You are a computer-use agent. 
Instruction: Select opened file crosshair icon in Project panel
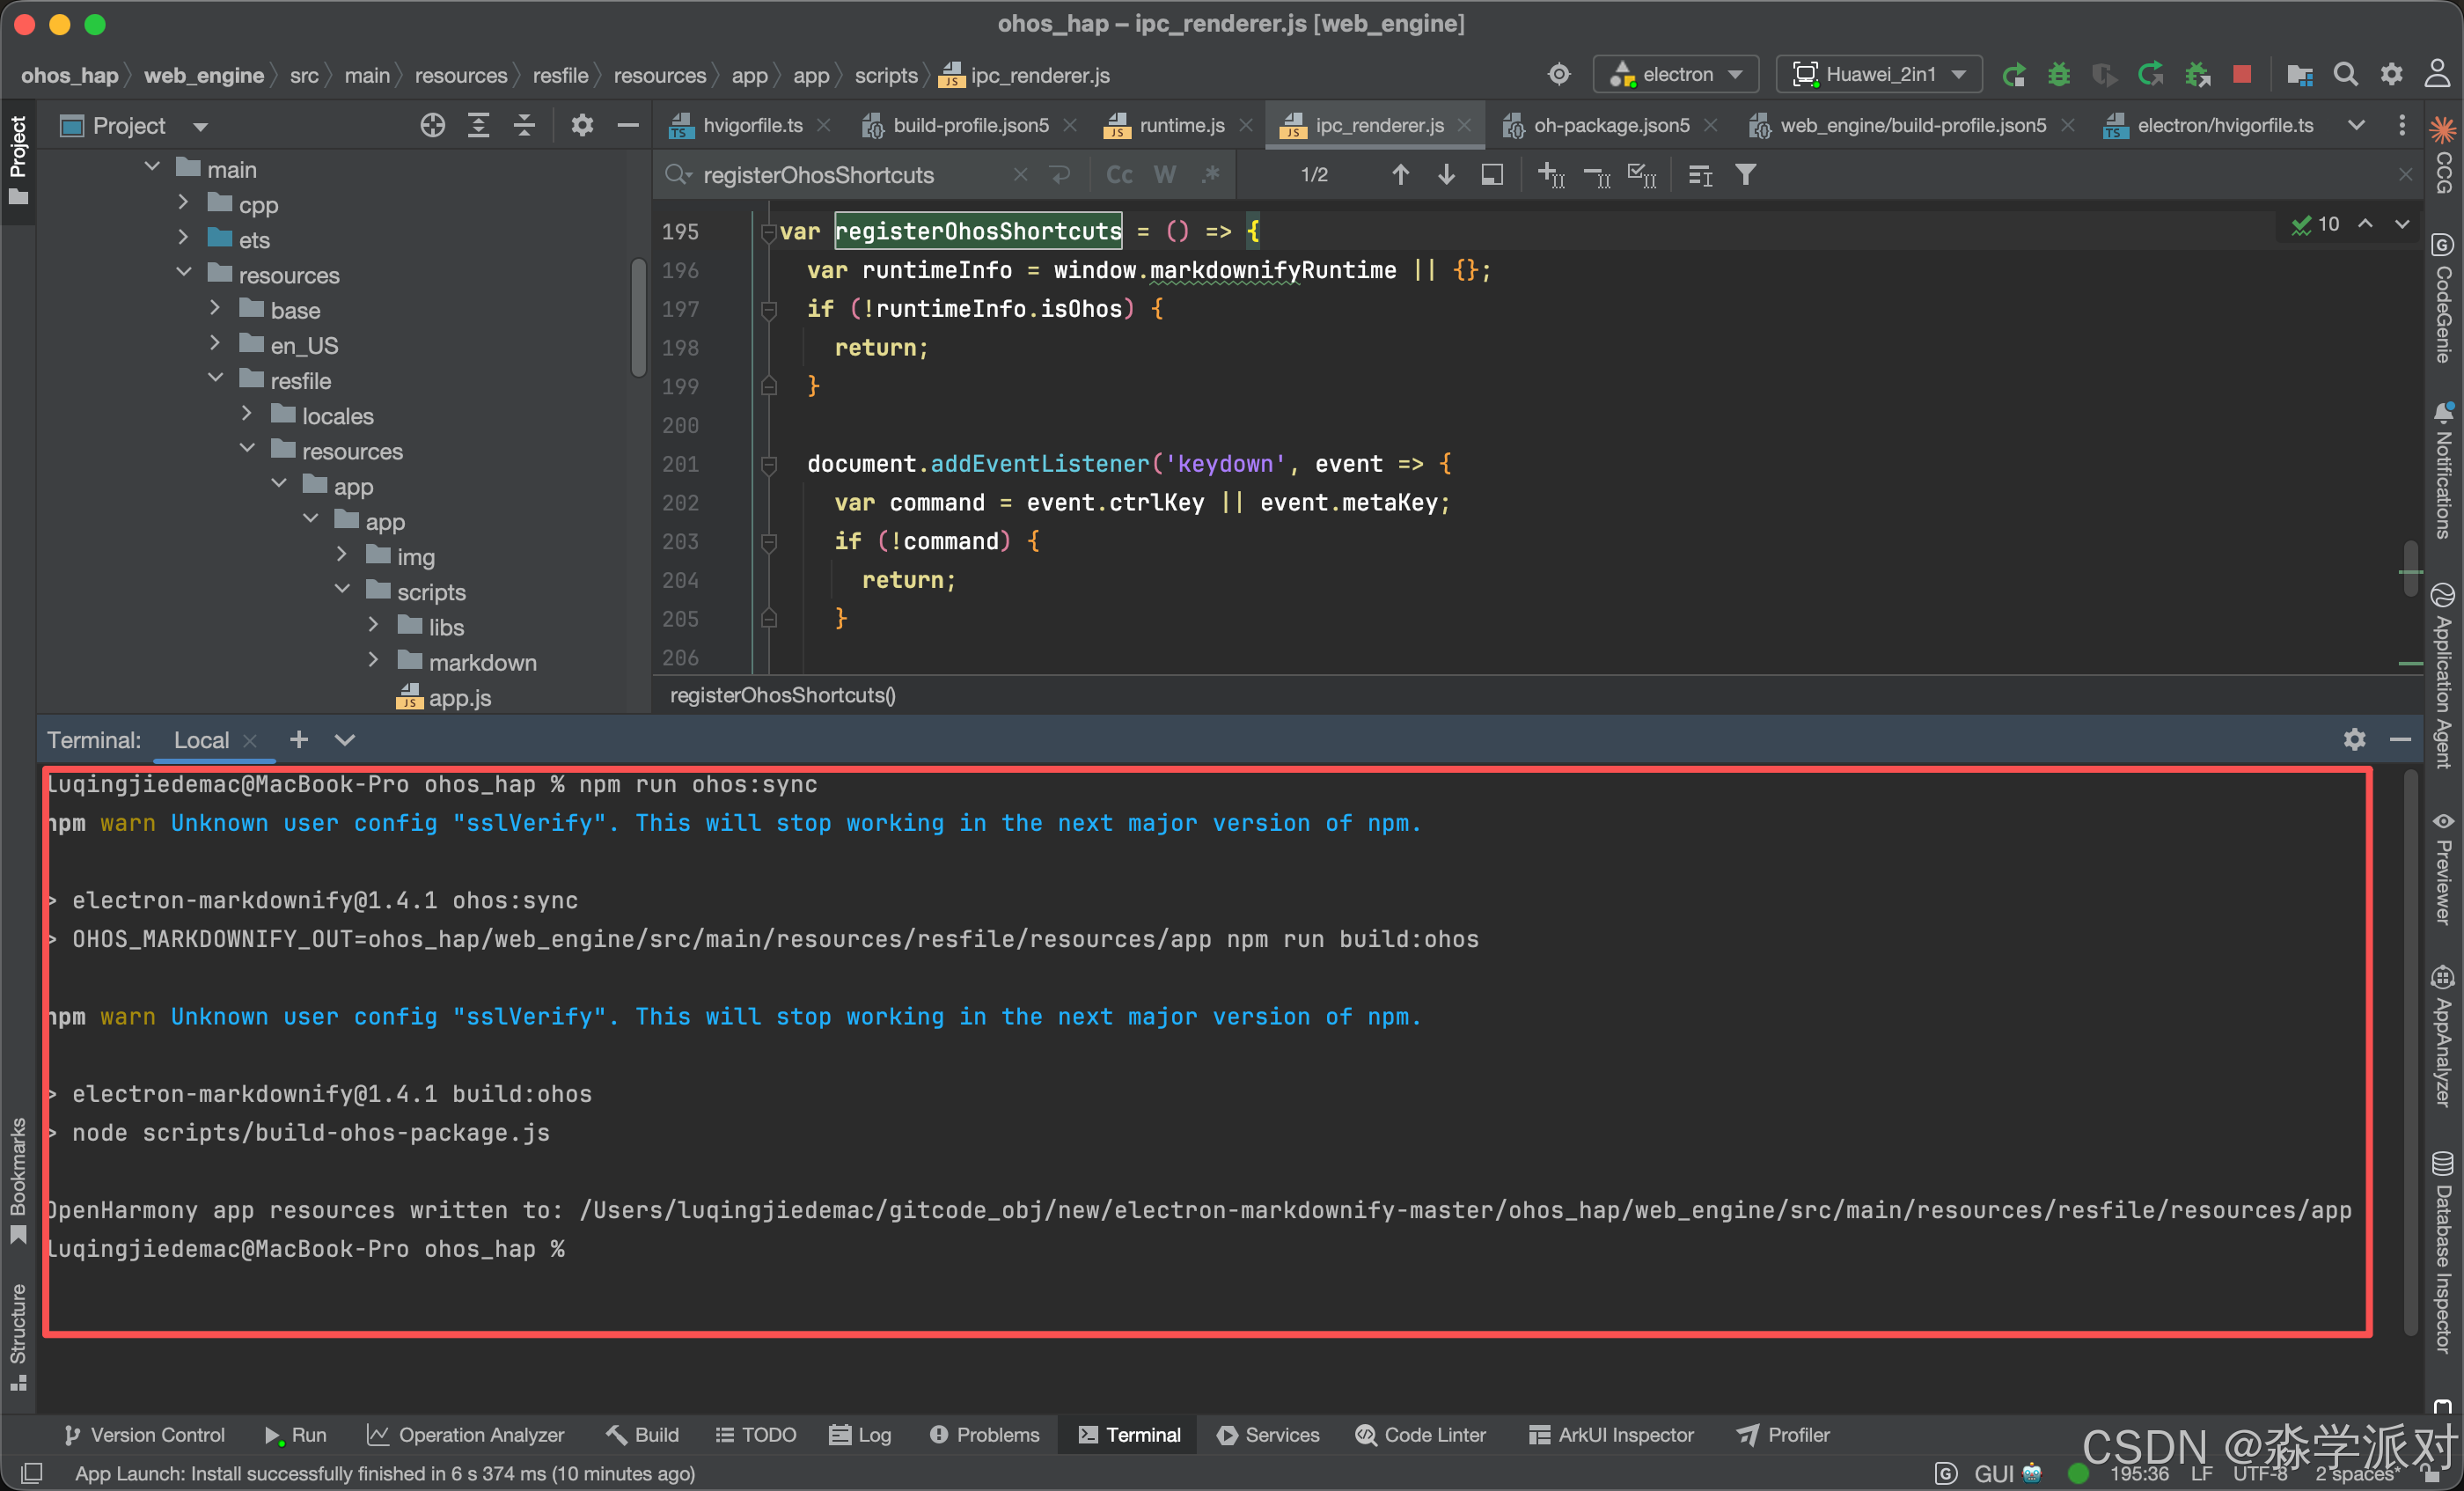point(432,126)
